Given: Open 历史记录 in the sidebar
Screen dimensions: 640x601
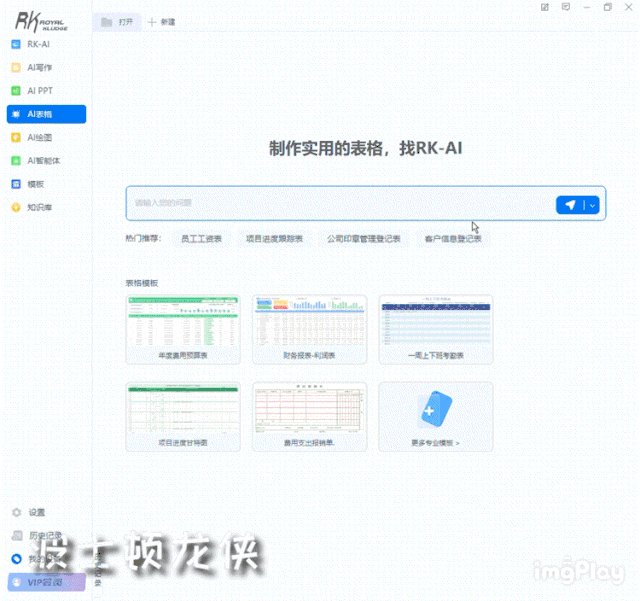Looking at the screenshot, I should 37,535.
